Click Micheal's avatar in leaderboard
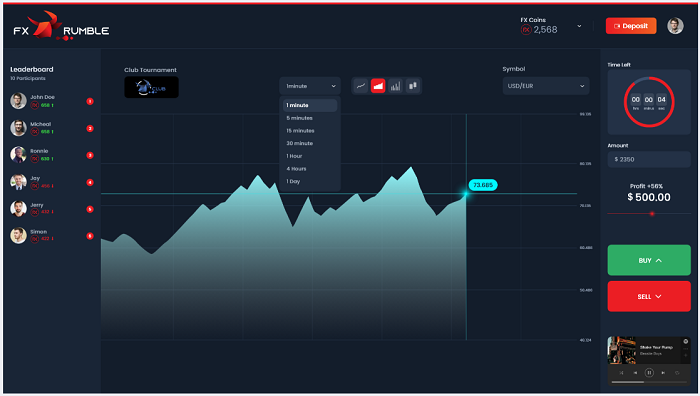Image resolution: width=700 pixels, height=396 pixels. (x=18, y=128)
